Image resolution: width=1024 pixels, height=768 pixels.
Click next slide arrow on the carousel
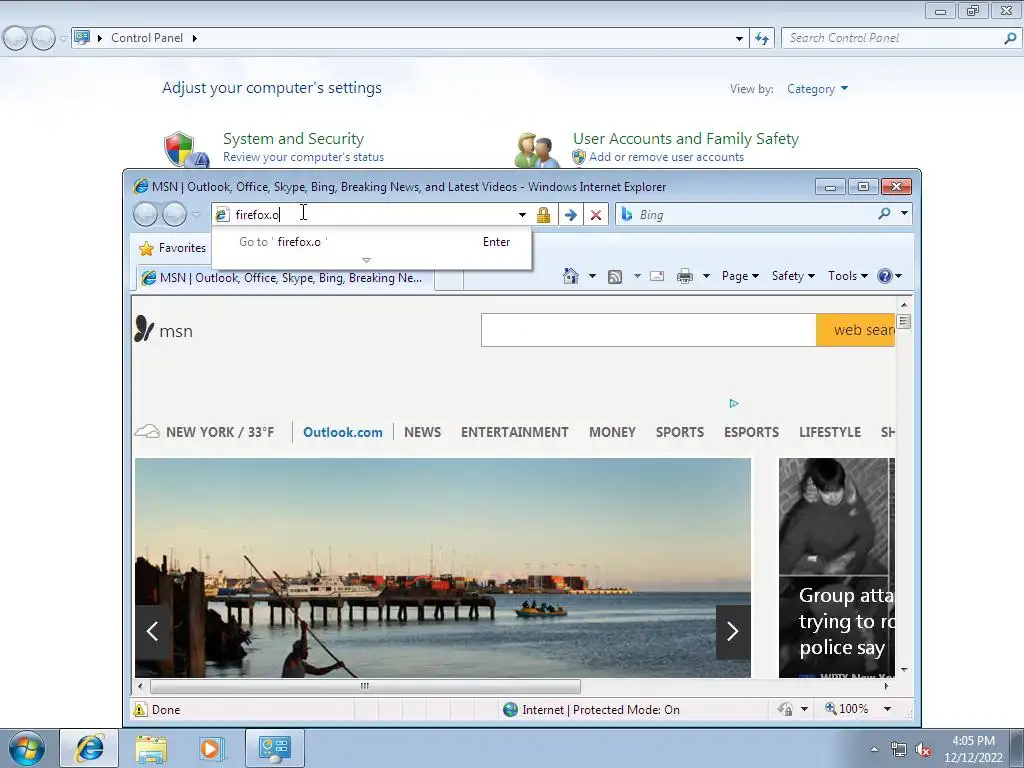point(733,631)
